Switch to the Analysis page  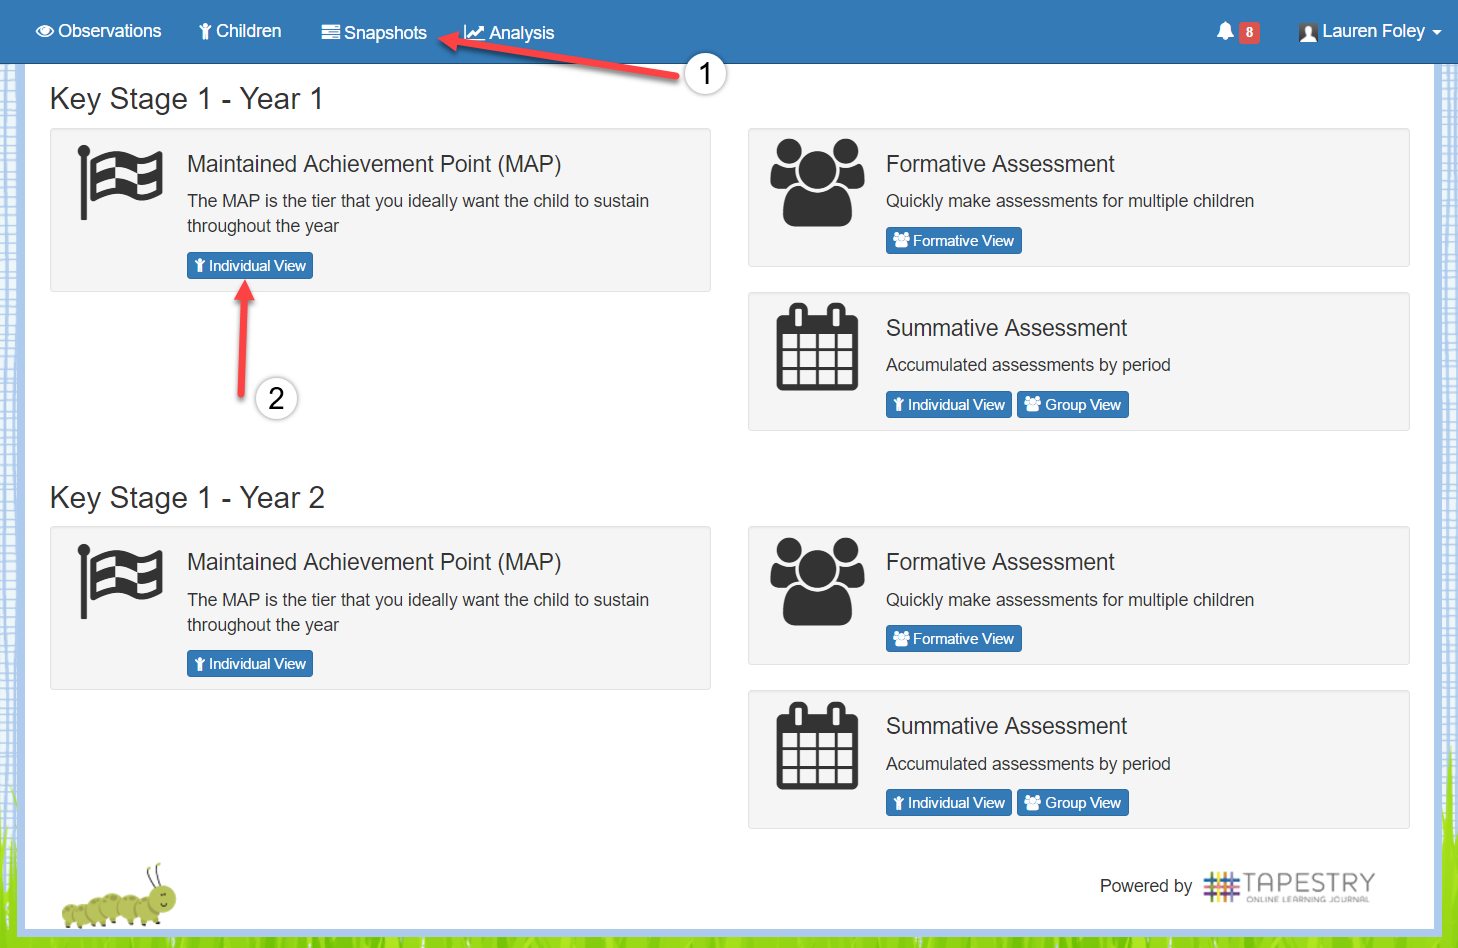coord(509,32)
